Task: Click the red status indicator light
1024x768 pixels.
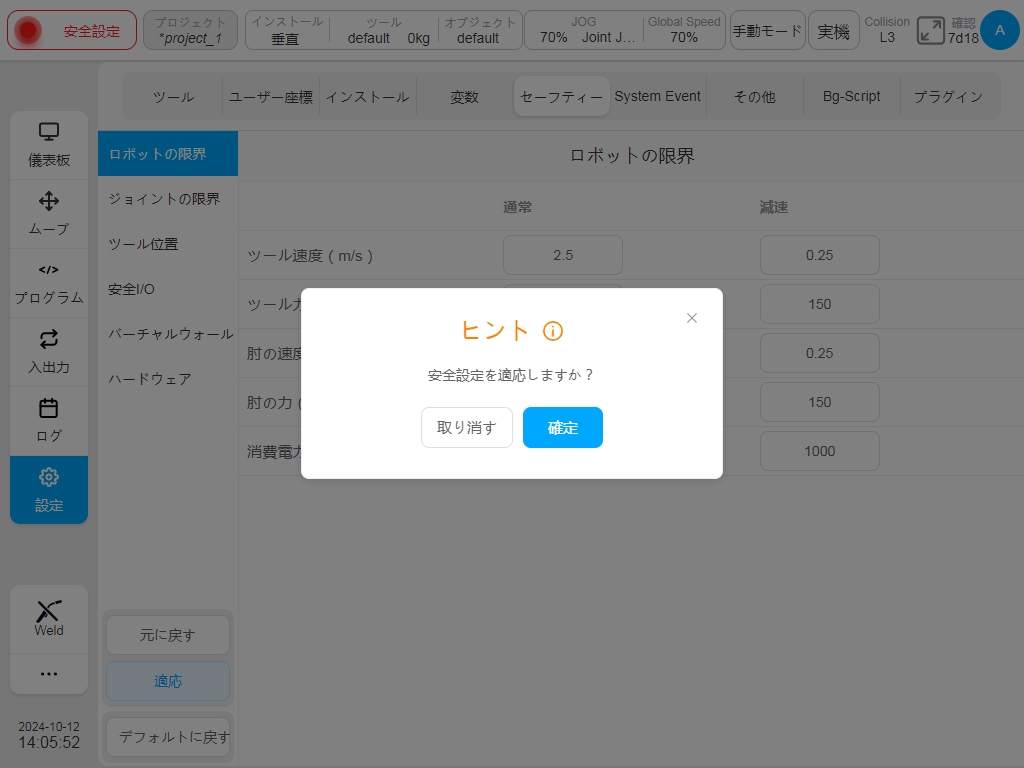Action: (x=27, y=30)
